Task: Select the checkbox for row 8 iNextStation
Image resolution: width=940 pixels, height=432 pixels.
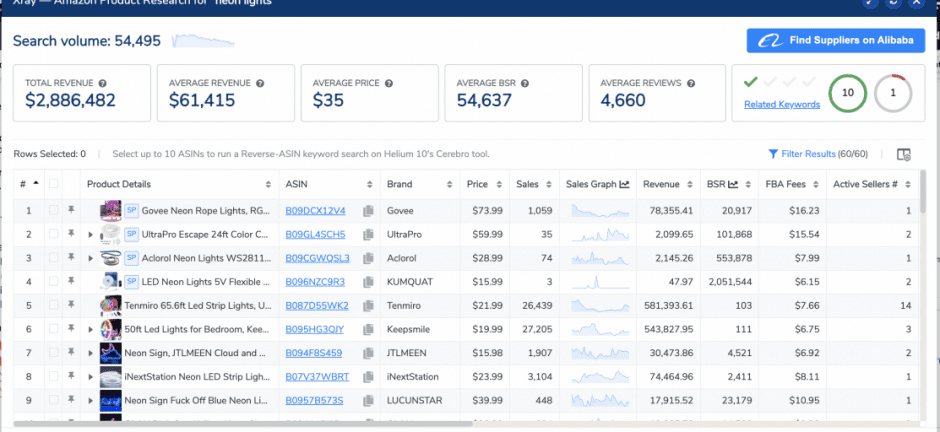Action: [54, 376]
